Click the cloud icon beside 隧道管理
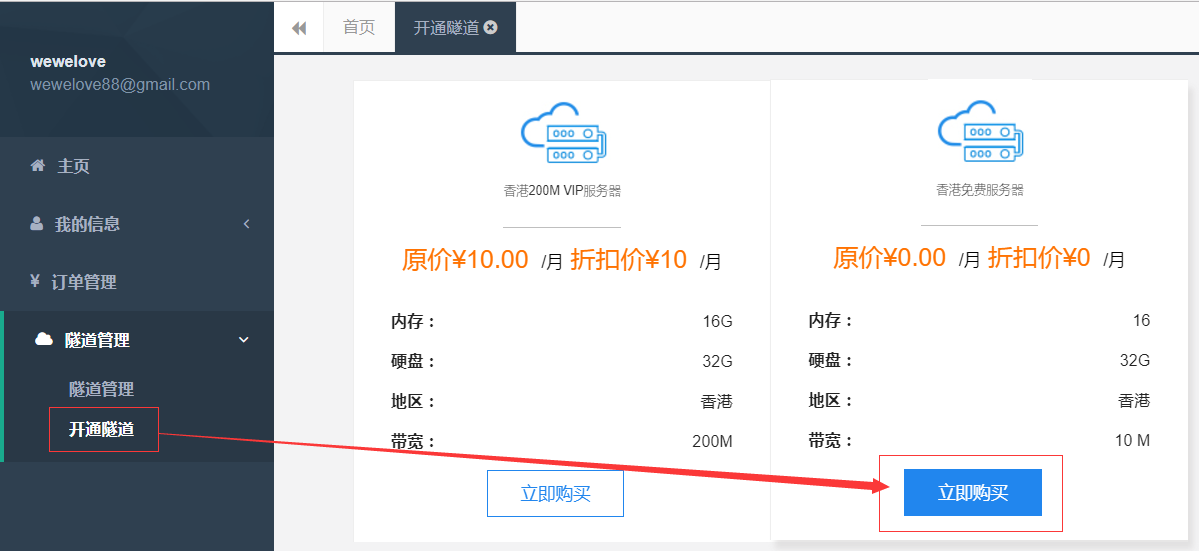 pos(43,340)
